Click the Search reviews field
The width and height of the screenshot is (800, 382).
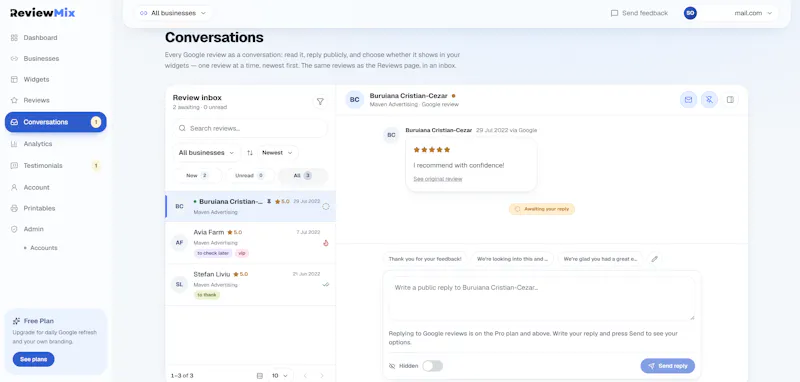(x=250, y=129)
